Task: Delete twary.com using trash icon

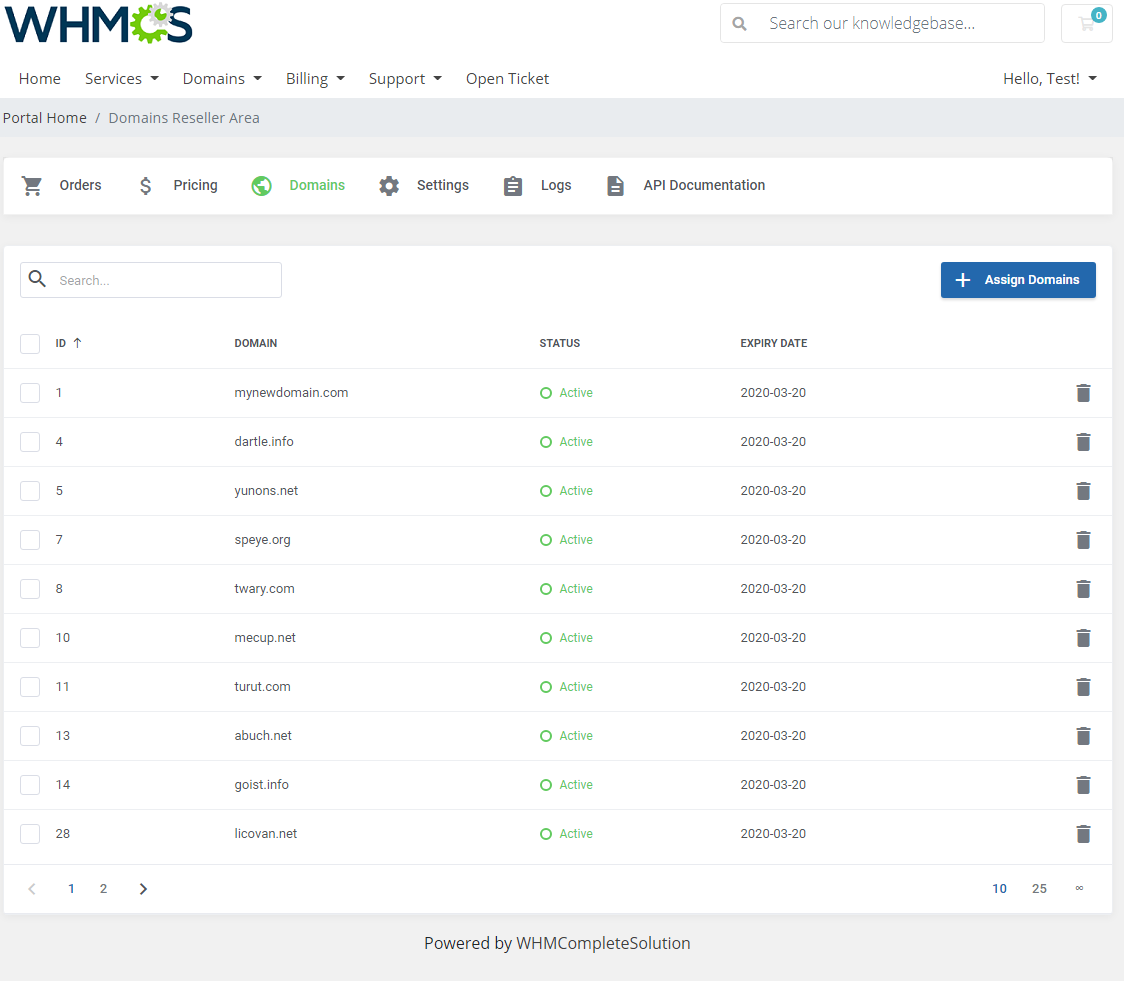Action: 1083,589
